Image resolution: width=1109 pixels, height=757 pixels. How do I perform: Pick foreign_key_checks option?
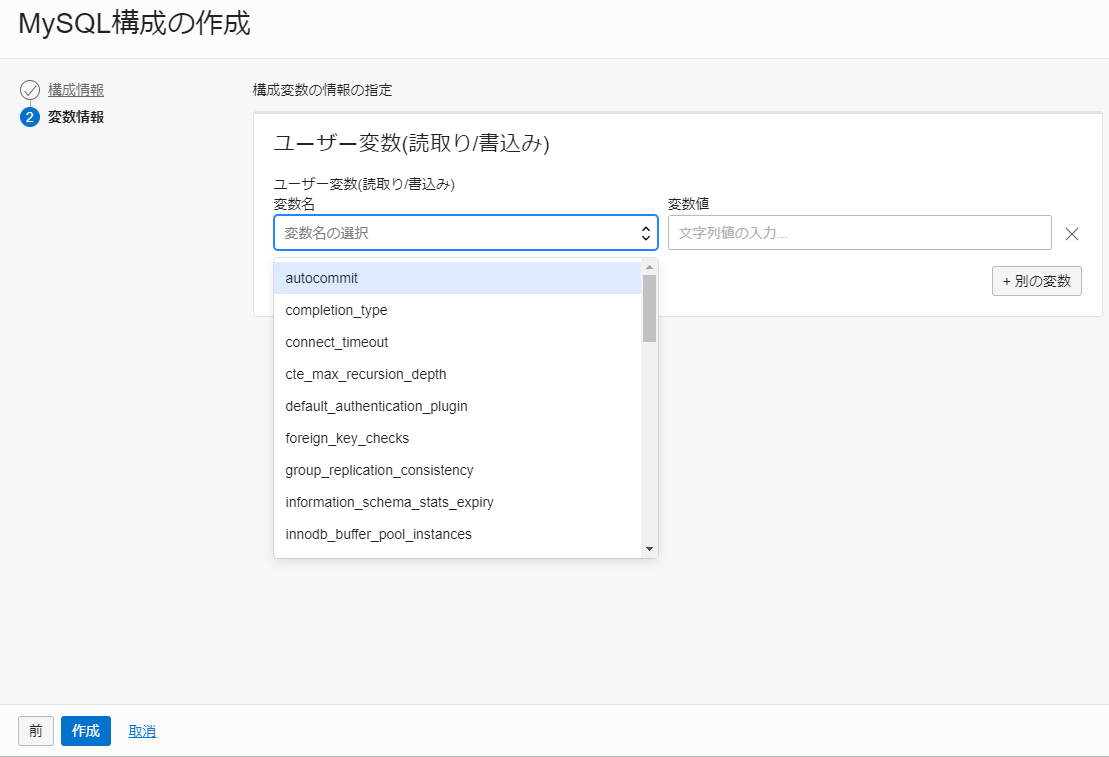click(x=457, y=438)
